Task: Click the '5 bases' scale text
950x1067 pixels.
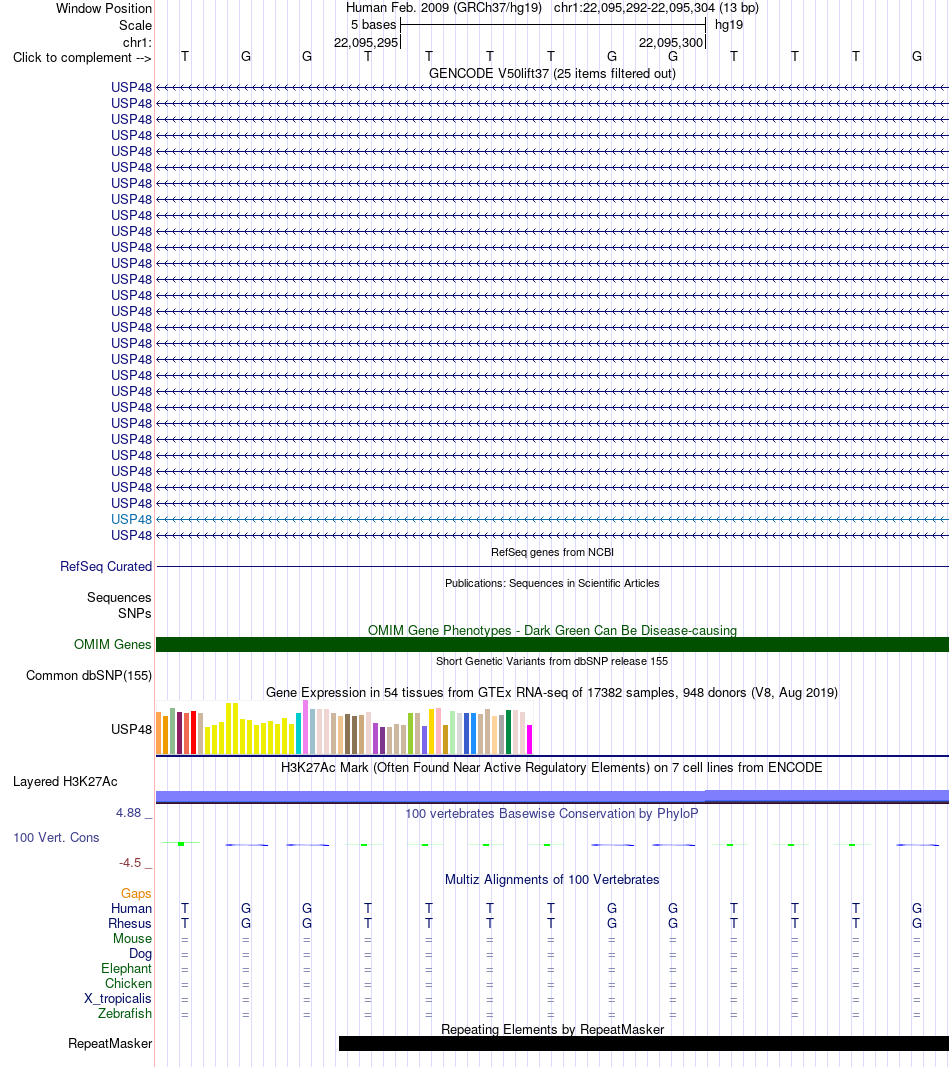Action: click(x=374, y=25)
